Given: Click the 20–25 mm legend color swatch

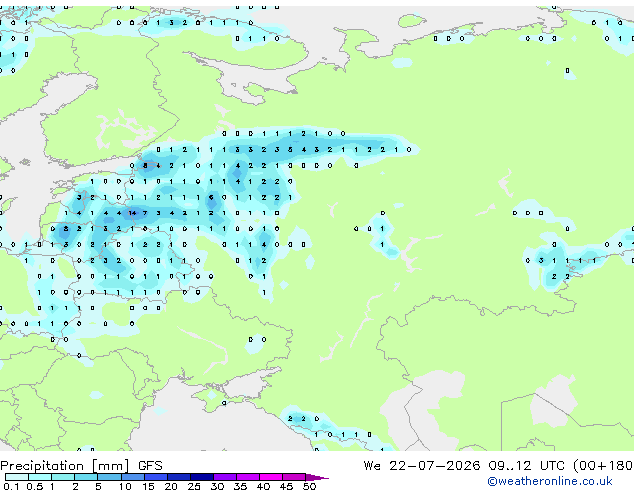Looking at the screenshot, I should coord(178,477).
